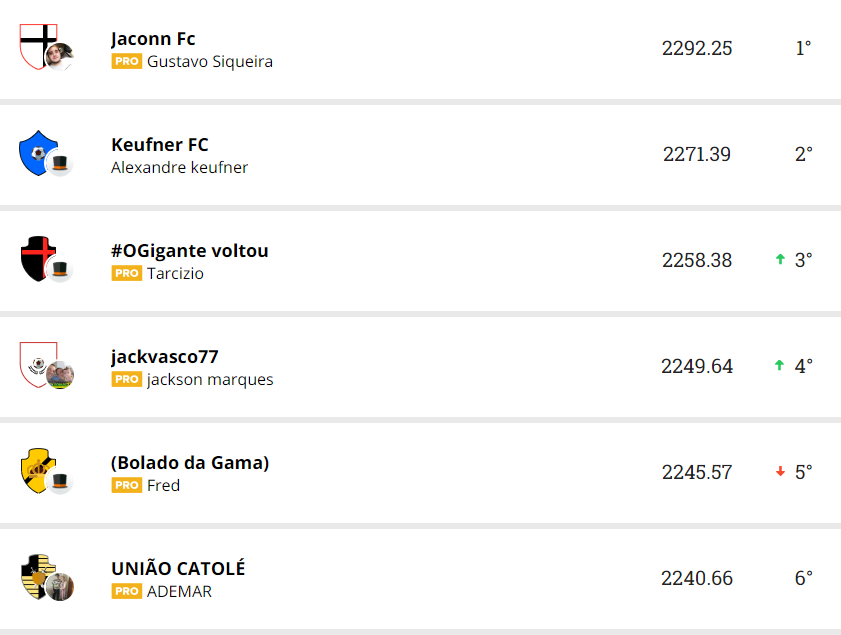The height and width of the screenshot is (635, 841).
Task: Open the Keufner FC team link
Action: point(160,145)
